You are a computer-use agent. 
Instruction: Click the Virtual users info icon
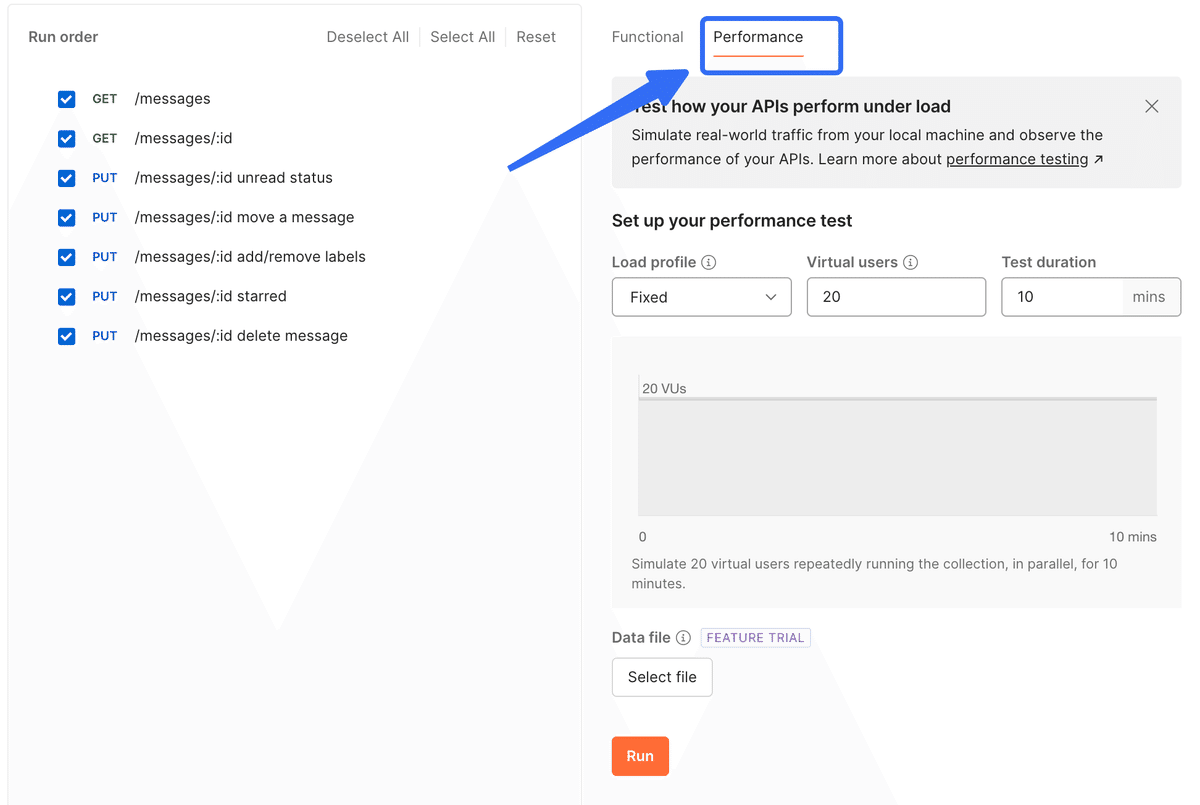[910, 263]
